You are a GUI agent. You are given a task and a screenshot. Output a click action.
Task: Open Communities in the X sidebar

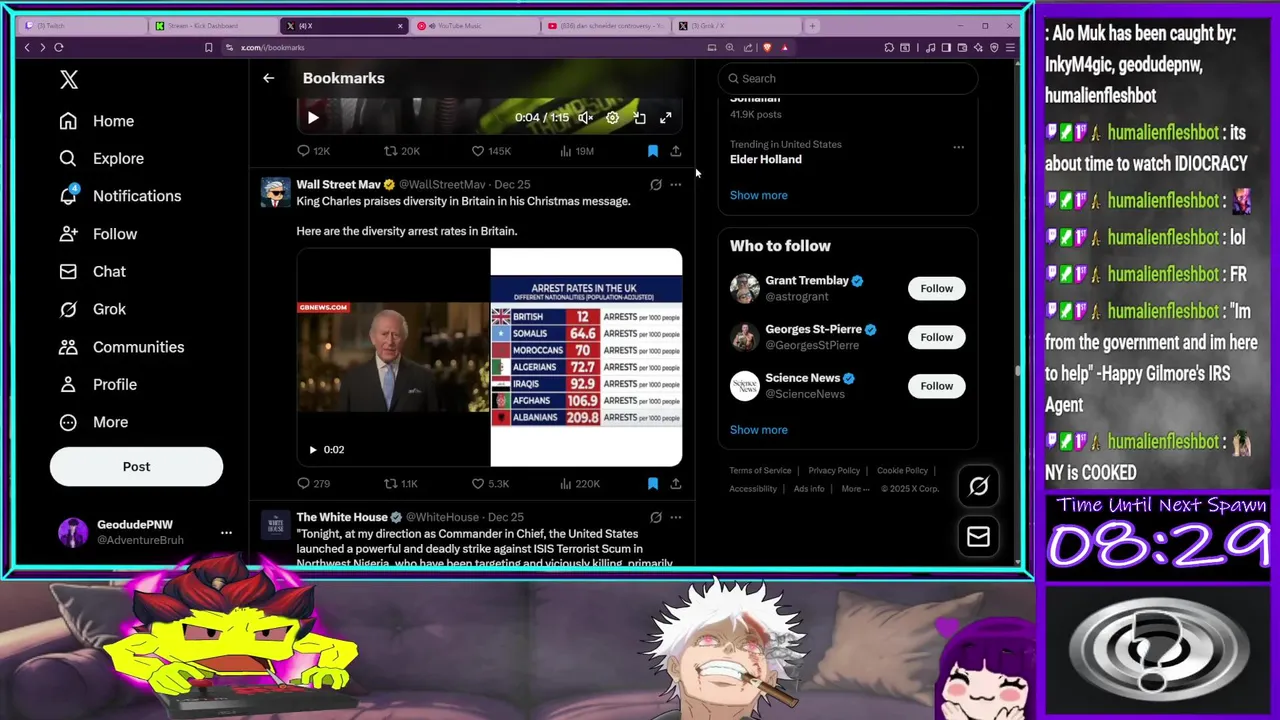click(x=121, y=347)
